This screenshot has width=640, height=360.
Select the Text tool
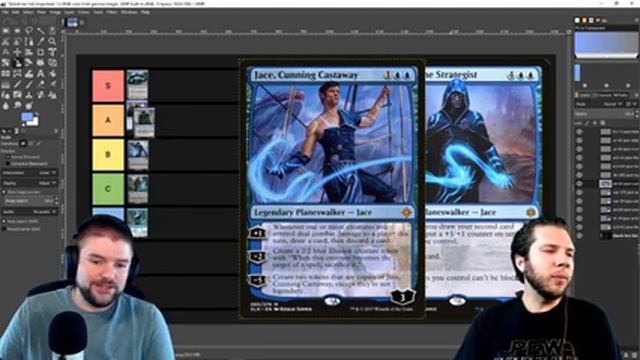click(x=41, y=73)
